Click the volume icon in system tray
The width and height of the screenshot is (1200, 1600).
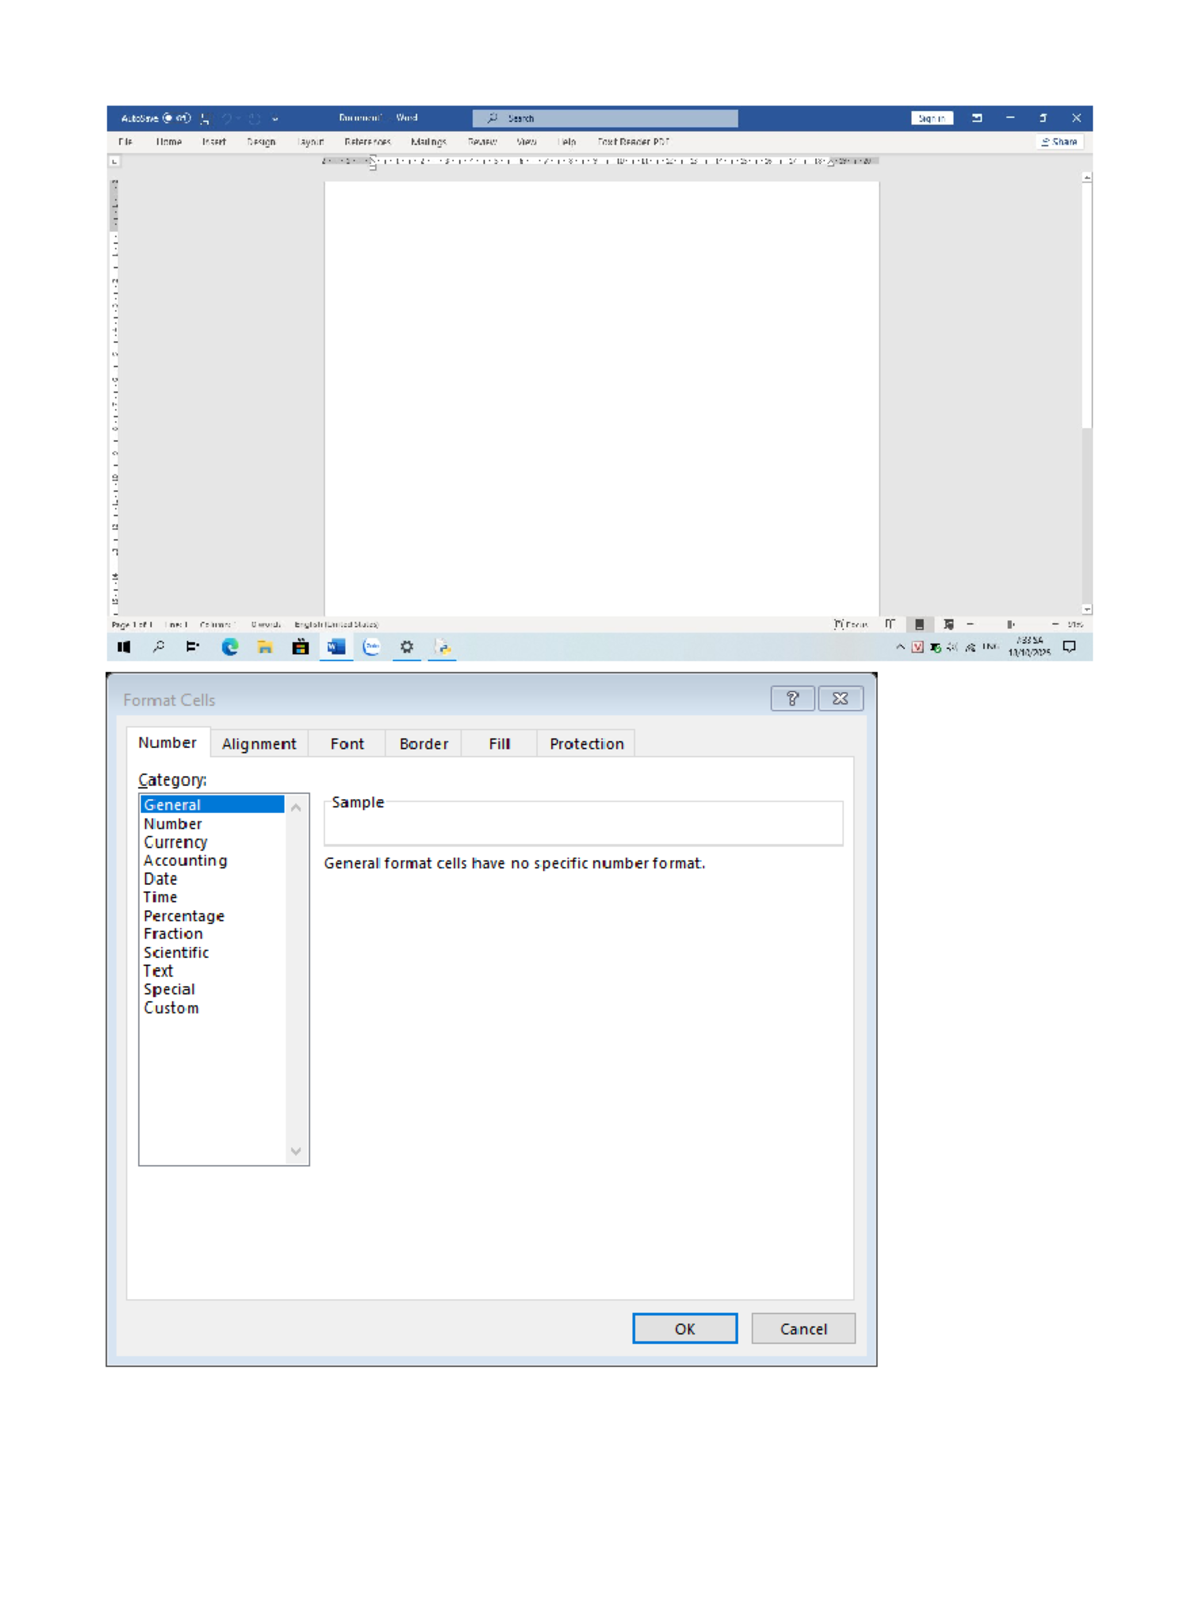point(952,647)
